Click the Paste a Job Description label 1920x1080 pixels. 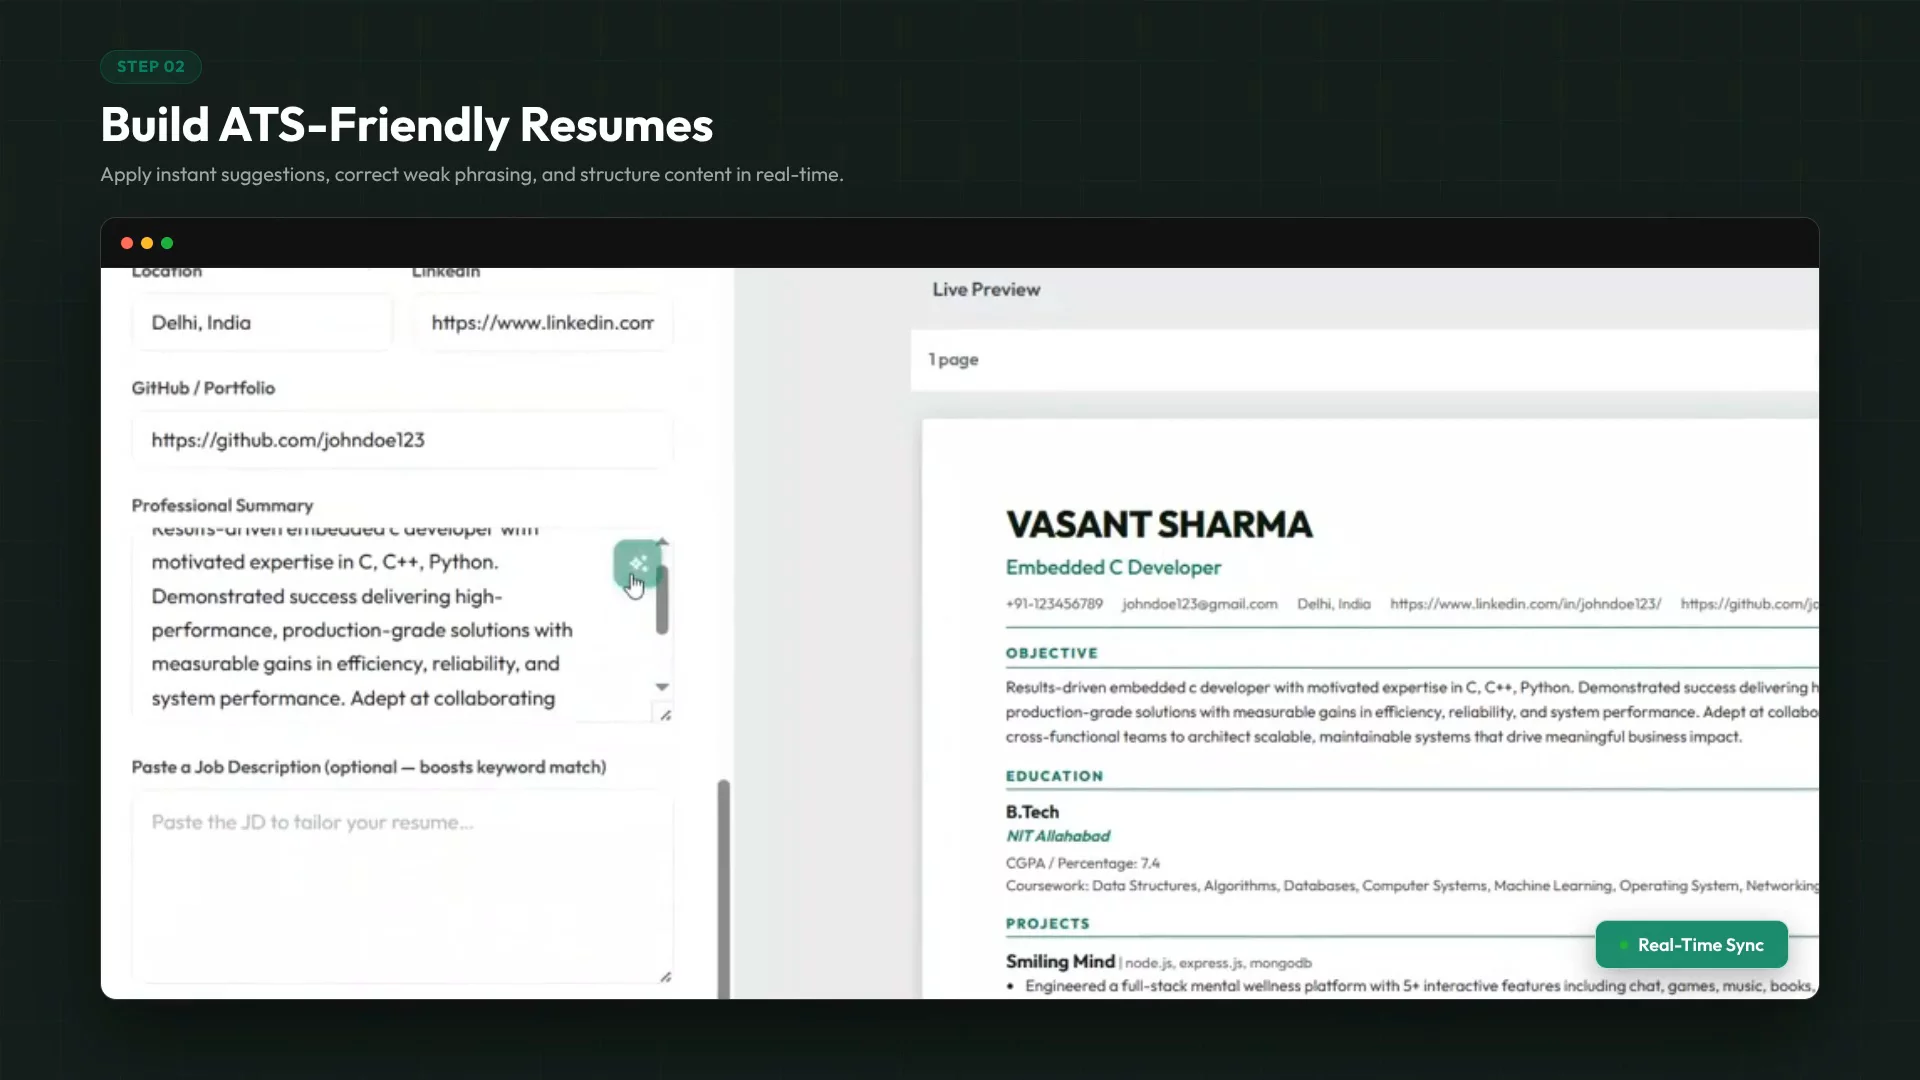pyautogui.click(x=369, y=767)
